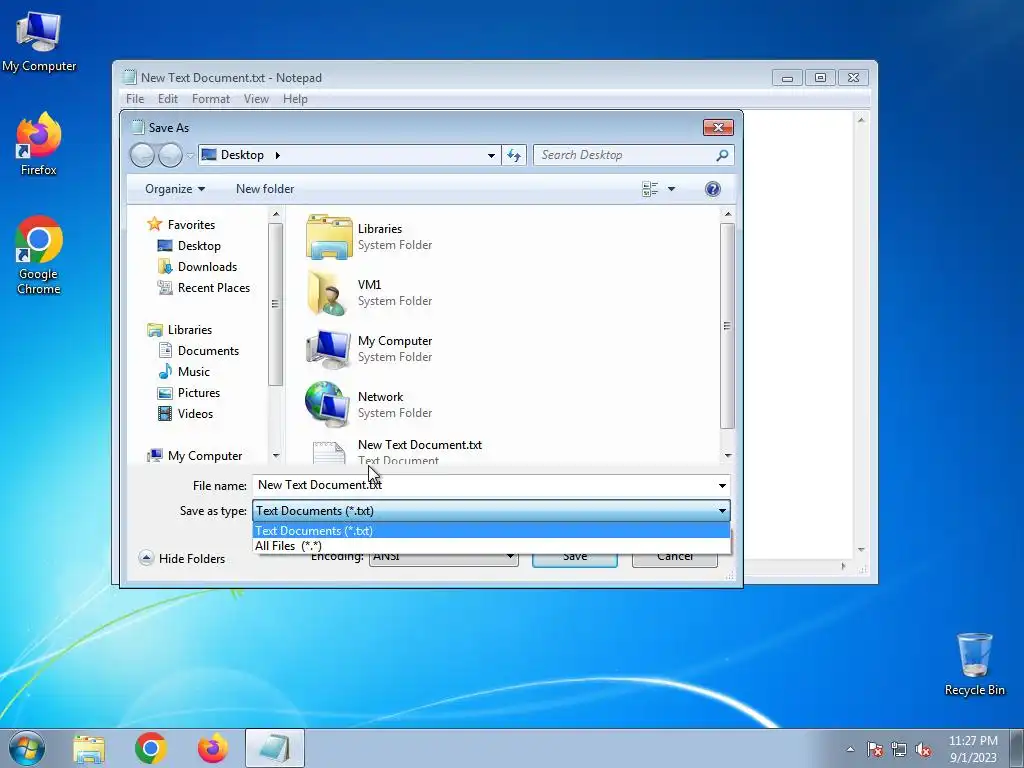
Task: Select Pictures library
Action: coord(189,392)
